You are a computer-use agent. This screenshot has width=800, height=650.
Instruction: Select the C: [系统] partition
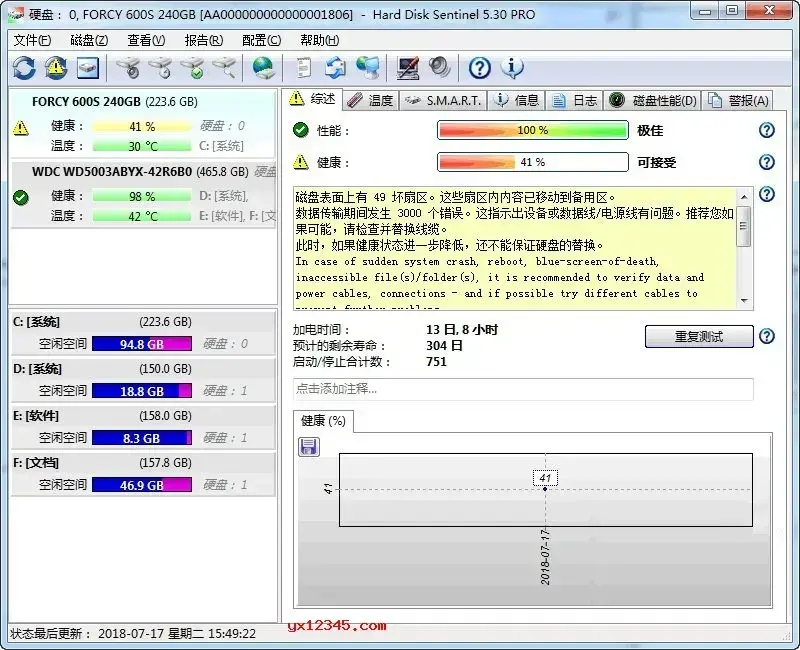click(143, 332)
